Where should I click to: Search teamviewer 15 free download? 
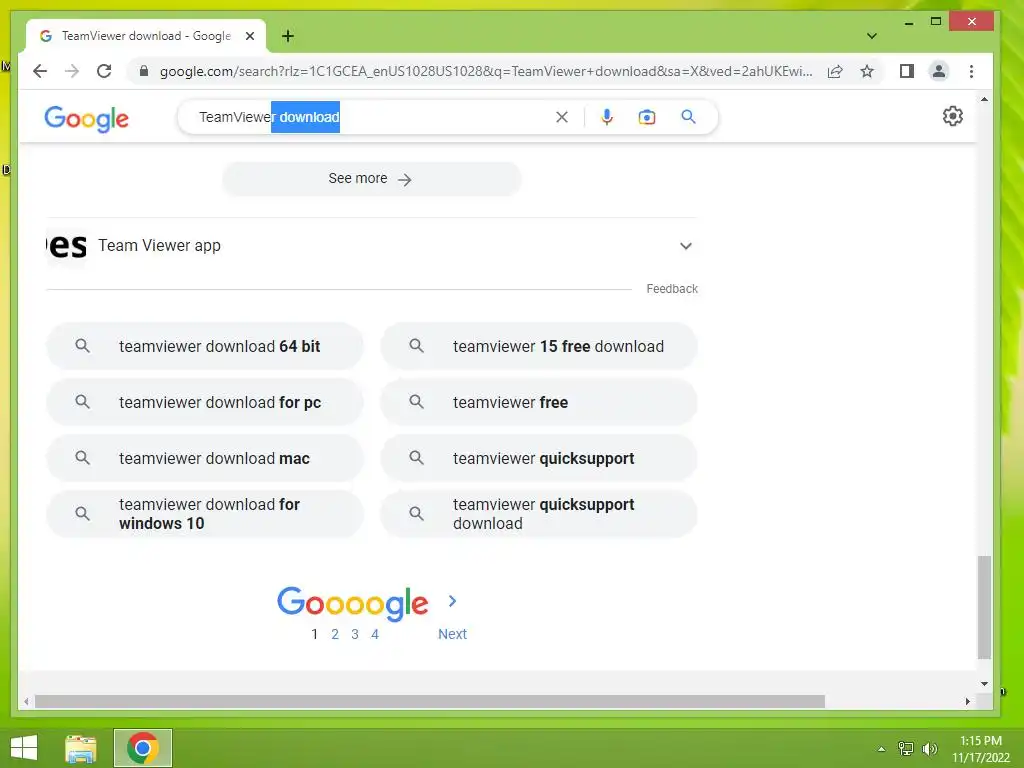point(539,346)
